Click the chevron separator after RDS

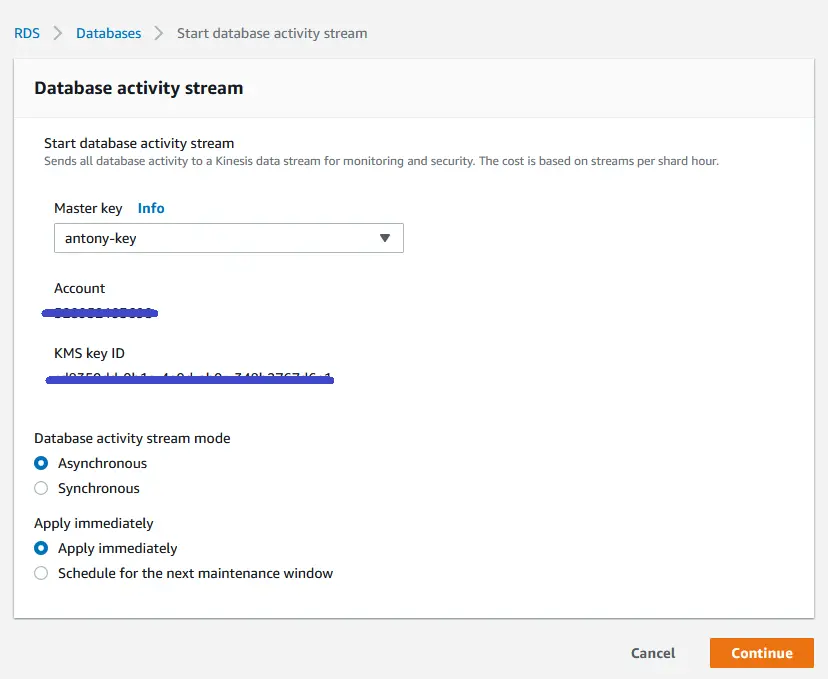pyautogui.click(x=58, y=33)
